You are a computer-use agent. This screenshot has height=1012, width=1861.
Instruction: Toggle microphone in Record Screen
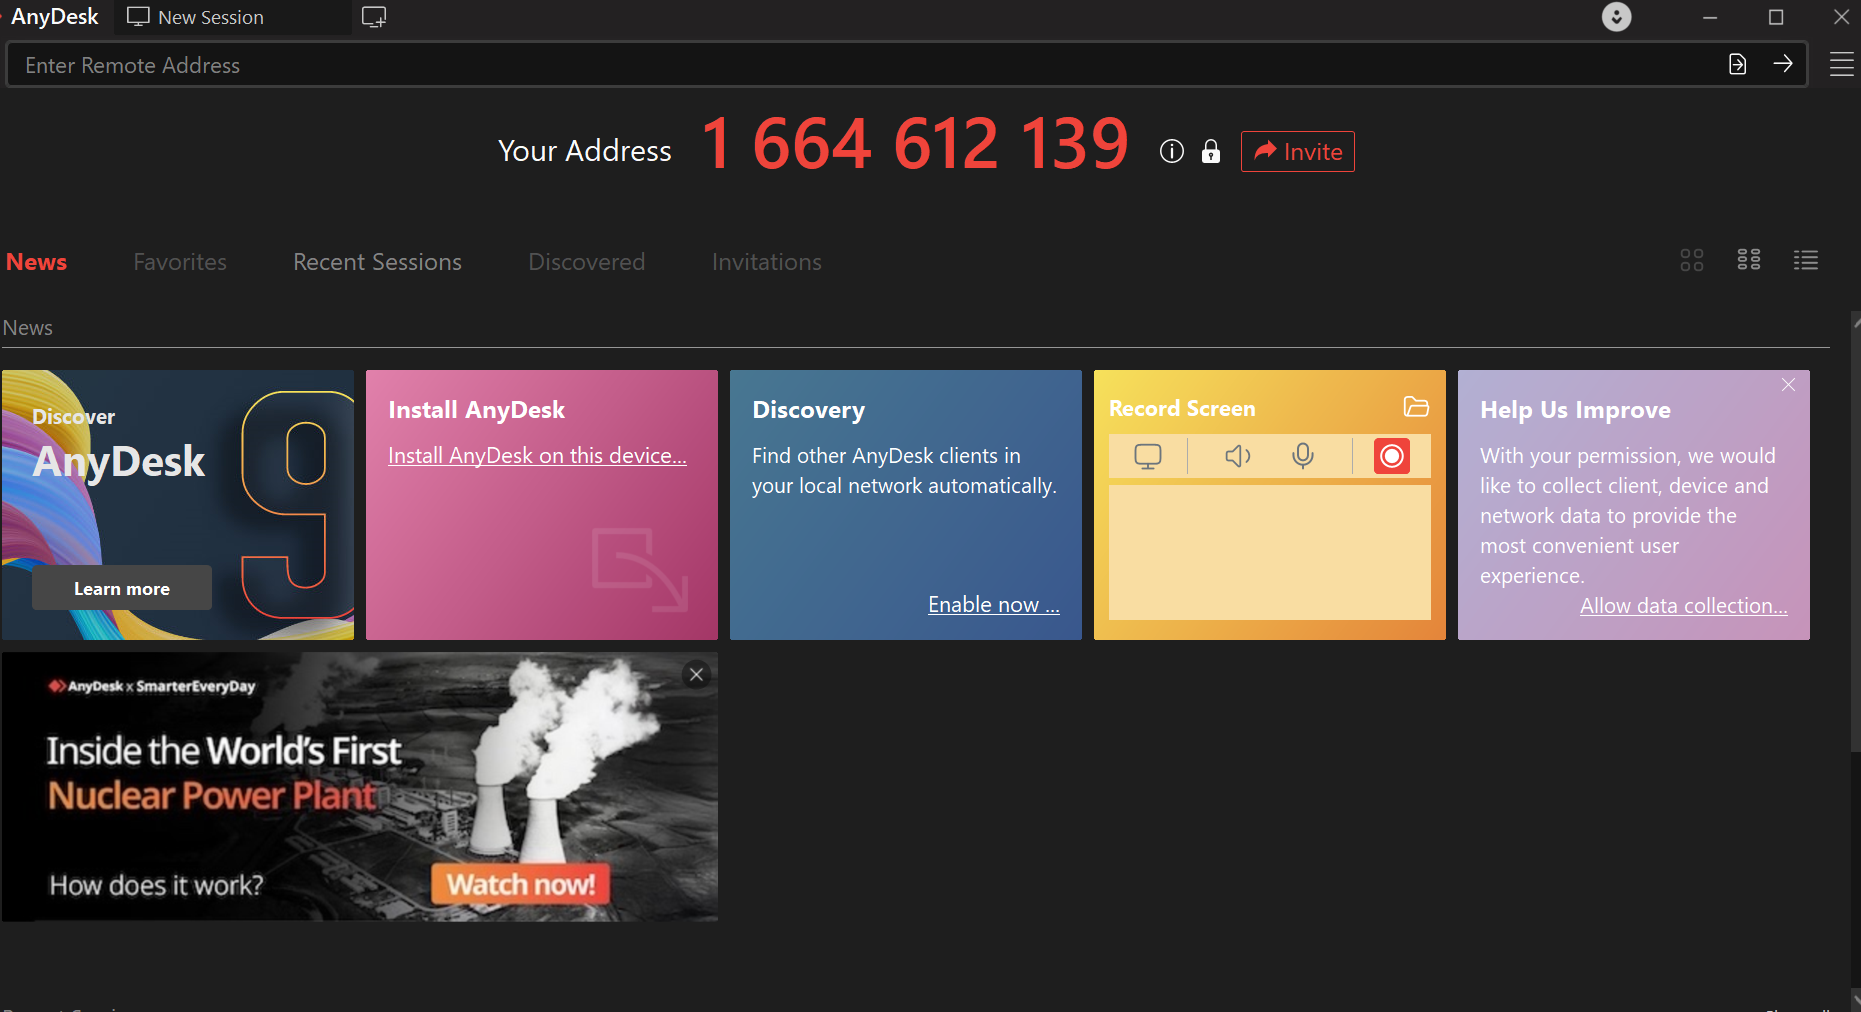click(x=1302, y=456)
